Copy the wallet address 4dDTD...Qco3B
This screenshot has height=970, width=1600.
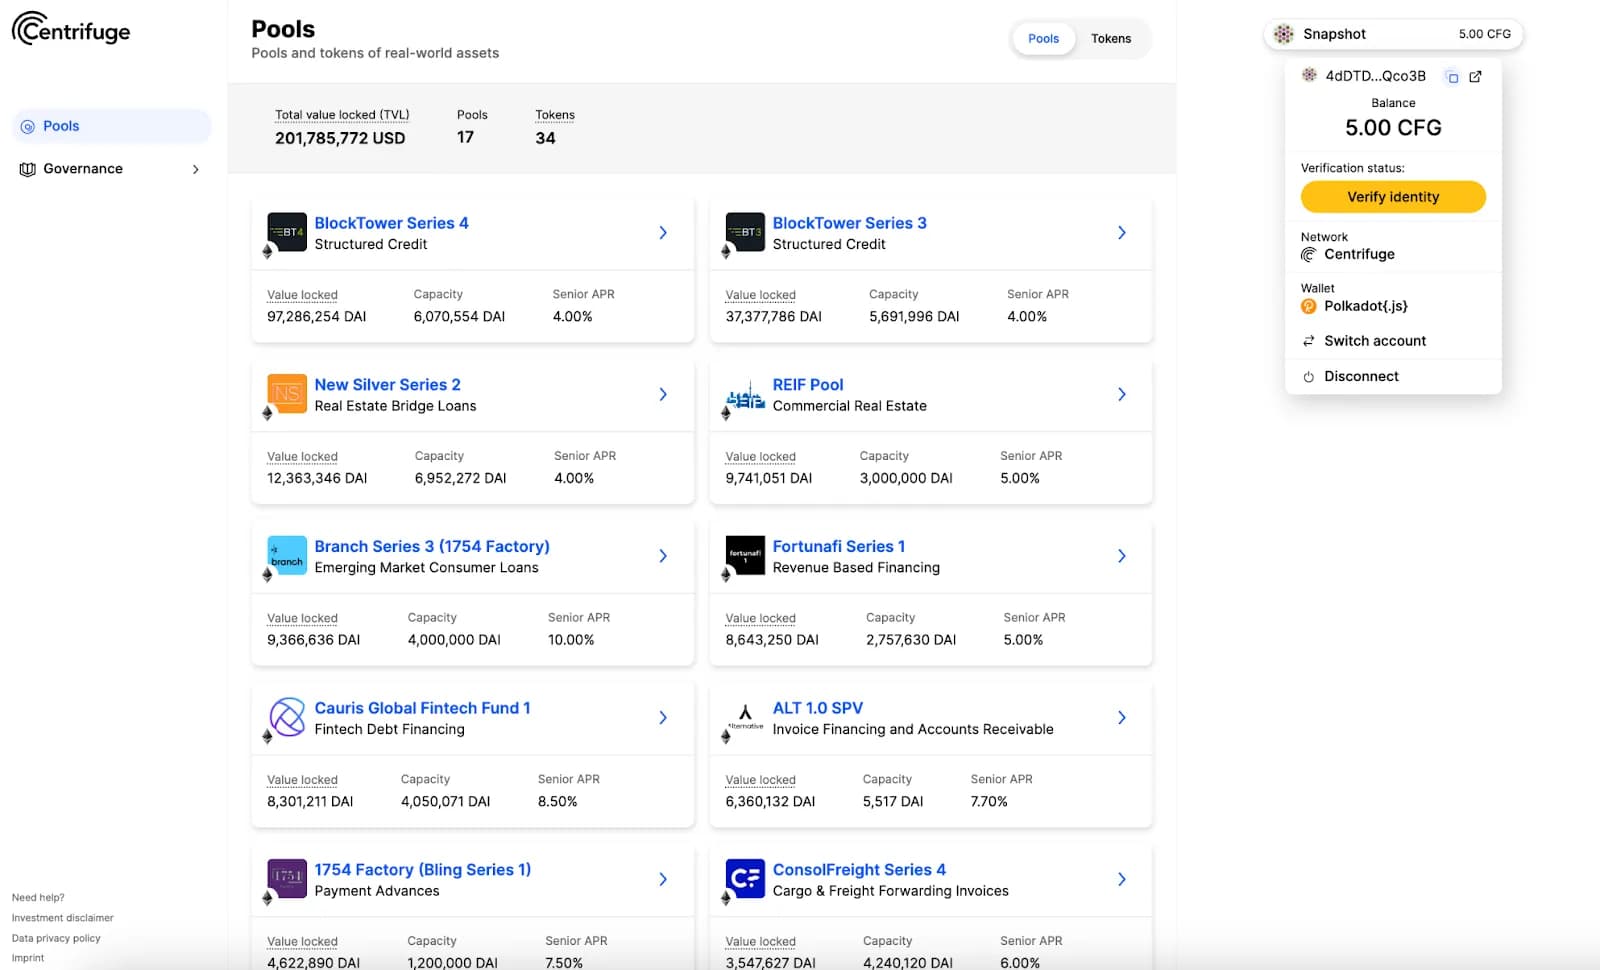(x=1452, y=77)
